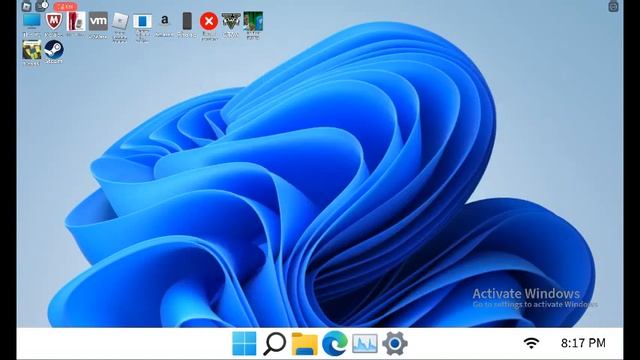Select the red-and-white desktop icon next to McAfee
Viewport: 640px width, 360px height.
[x=76, y=21]
